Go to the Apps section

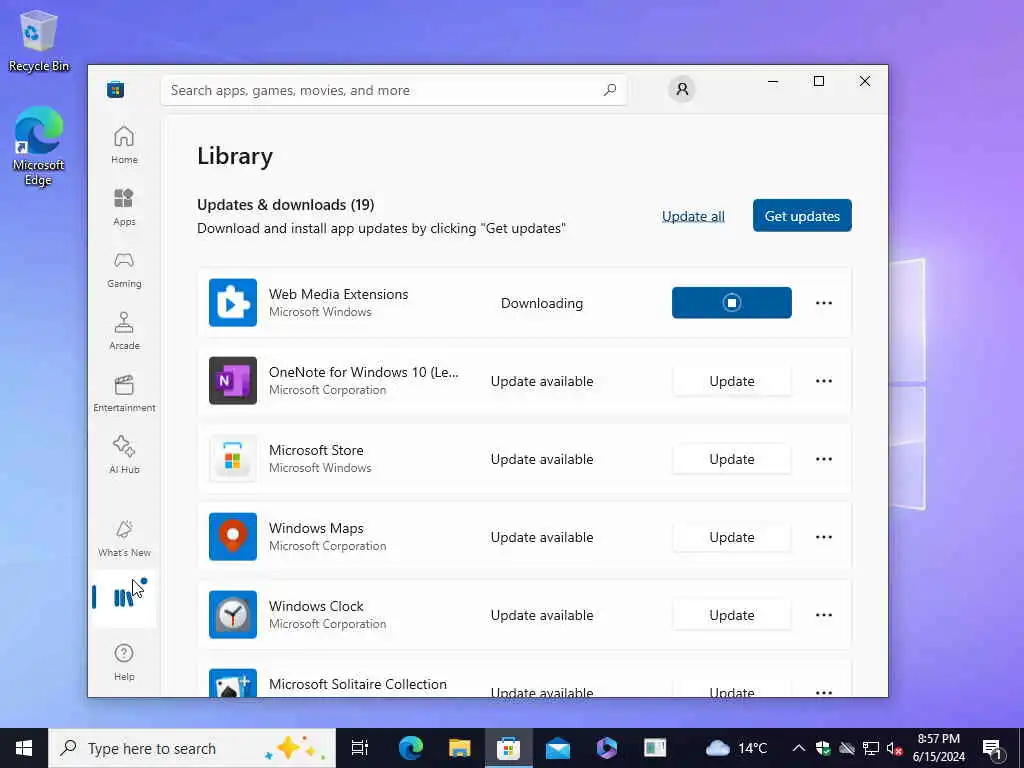[124, 207]
